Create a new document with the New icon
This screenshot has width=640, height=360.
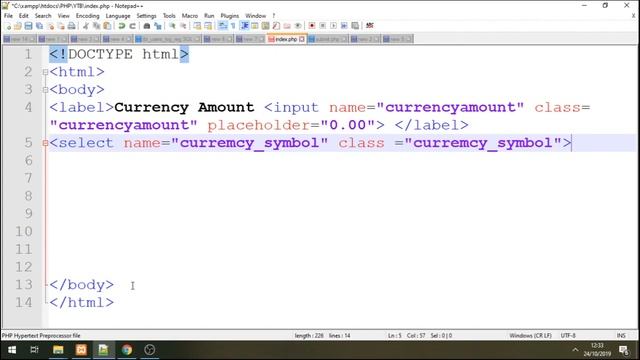coord(7,26)
